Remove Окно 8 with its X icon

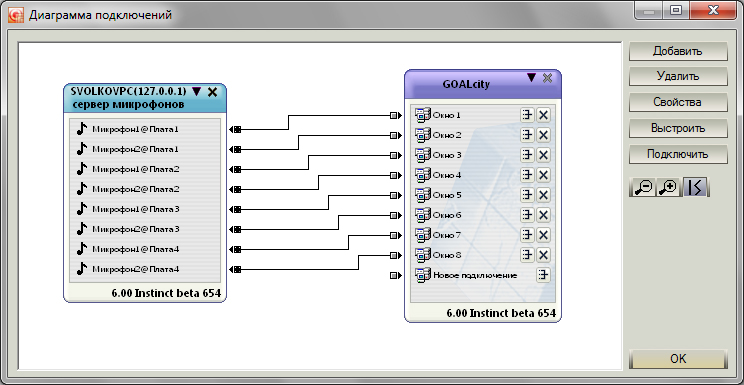[x=543, y=255]
